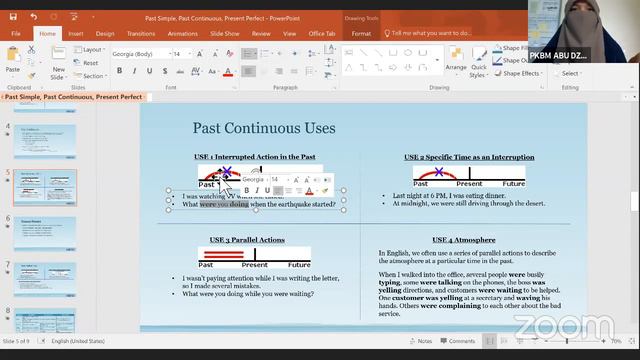Image resolution: width=640 pixels, height=360 pixels.
Task: Click the Format Painter brush icon
Action: click(x=31, y=76)
